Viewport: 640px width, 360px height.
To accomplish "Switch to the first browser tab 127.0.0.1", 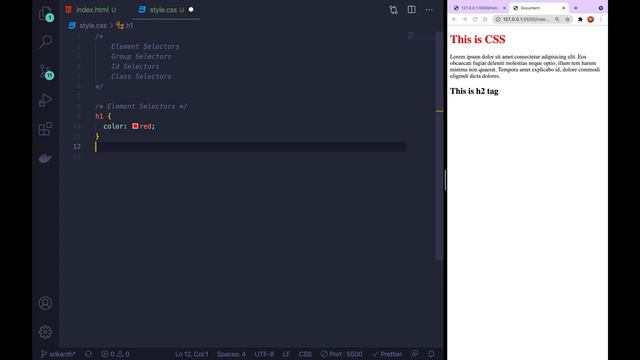I will (x=478, y=8).
